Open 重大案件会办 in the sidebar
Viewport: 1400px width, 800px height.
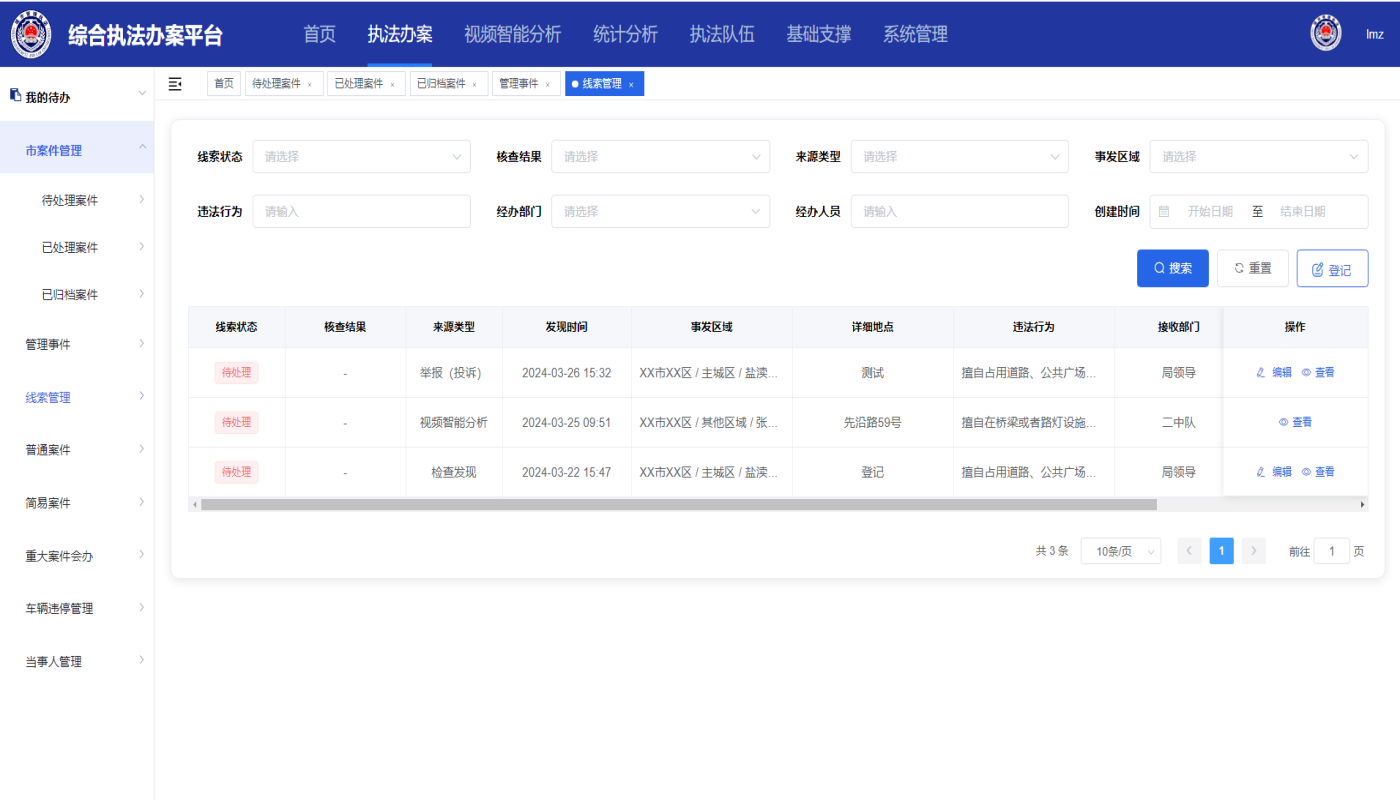click(77, 555)
